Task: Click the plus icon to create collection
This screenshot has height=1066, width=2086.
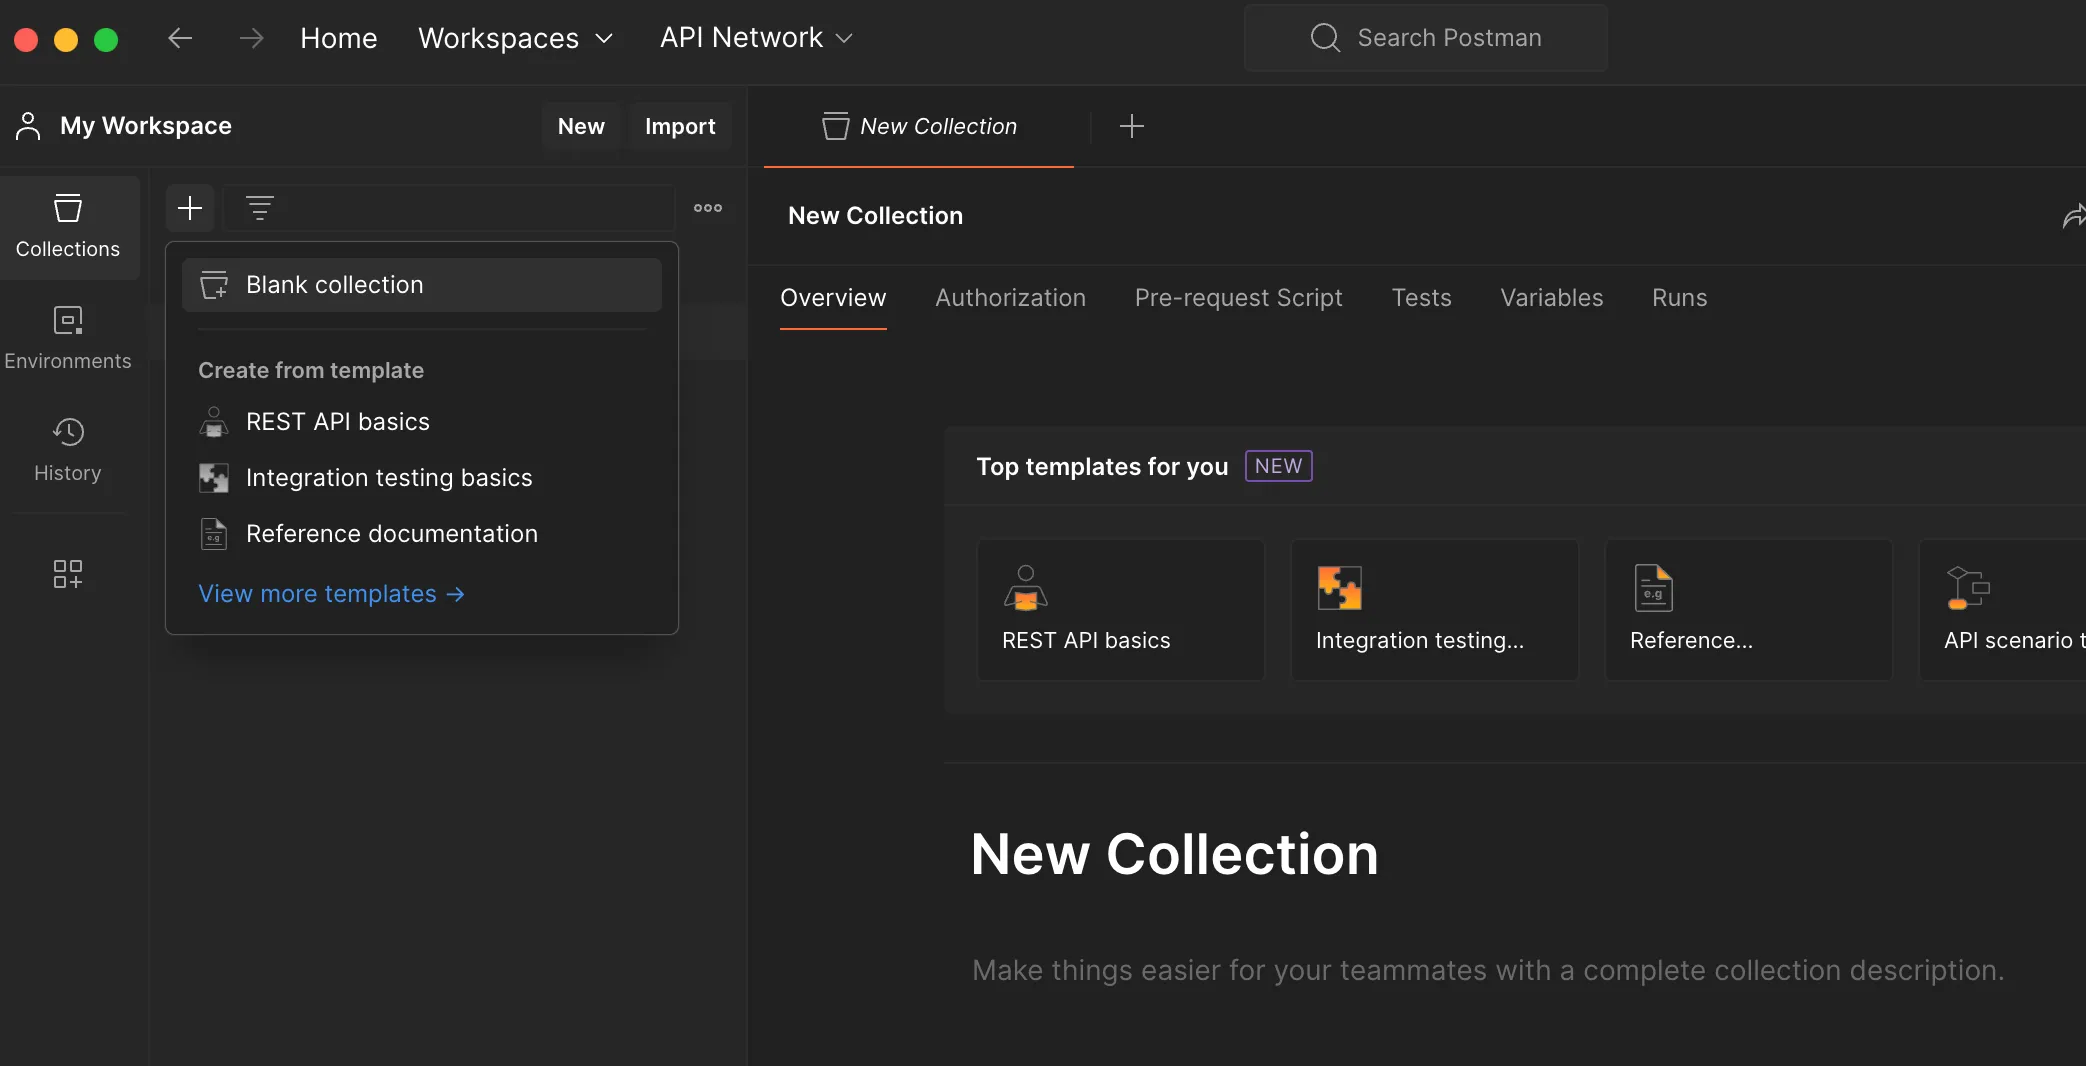Action: click(x=190, y=208)
